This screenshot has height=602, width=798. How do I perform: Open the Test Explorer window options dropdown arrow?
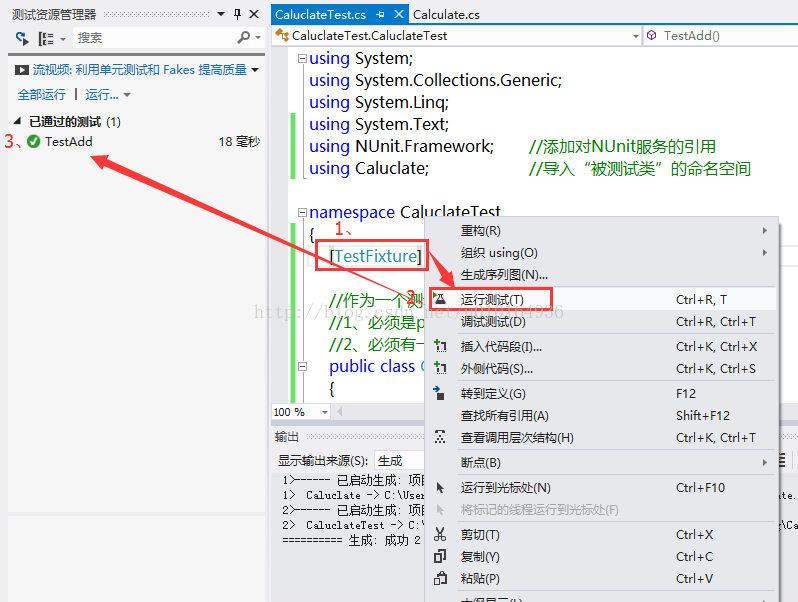click(x=220, y=14)
